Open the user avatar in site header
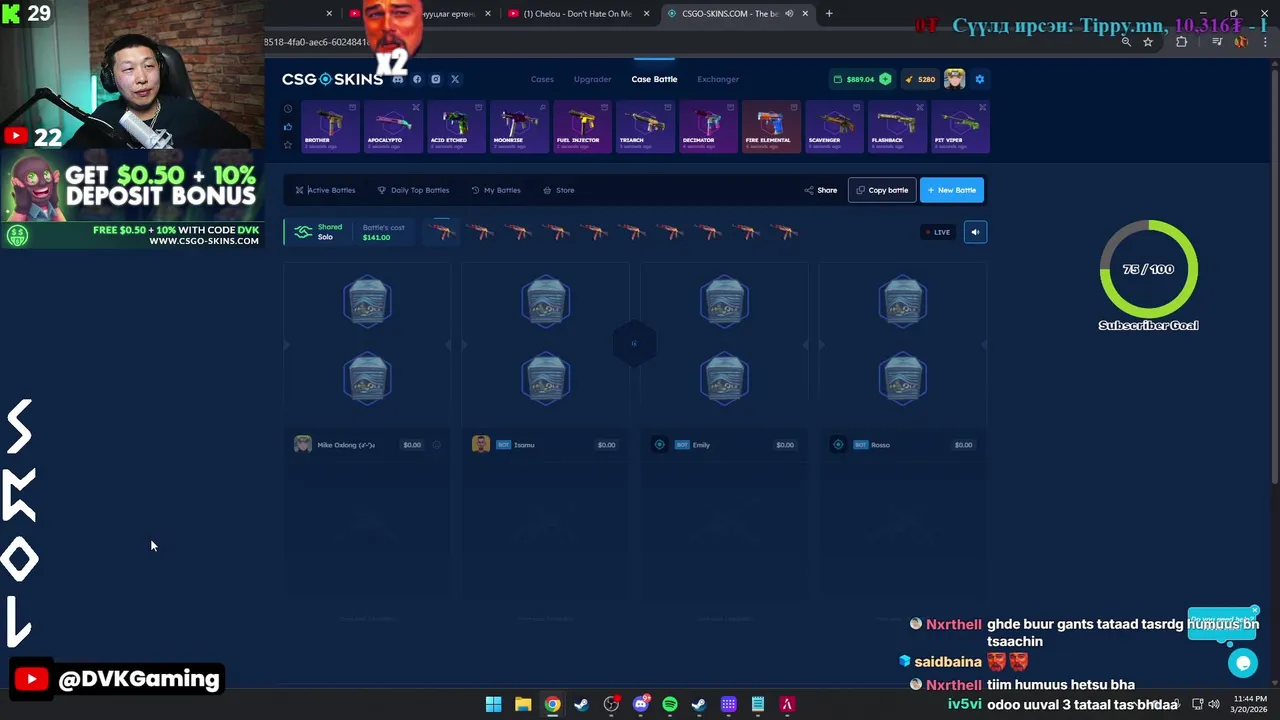This screenshot has height=720, width=1280. tap(955, 79)
